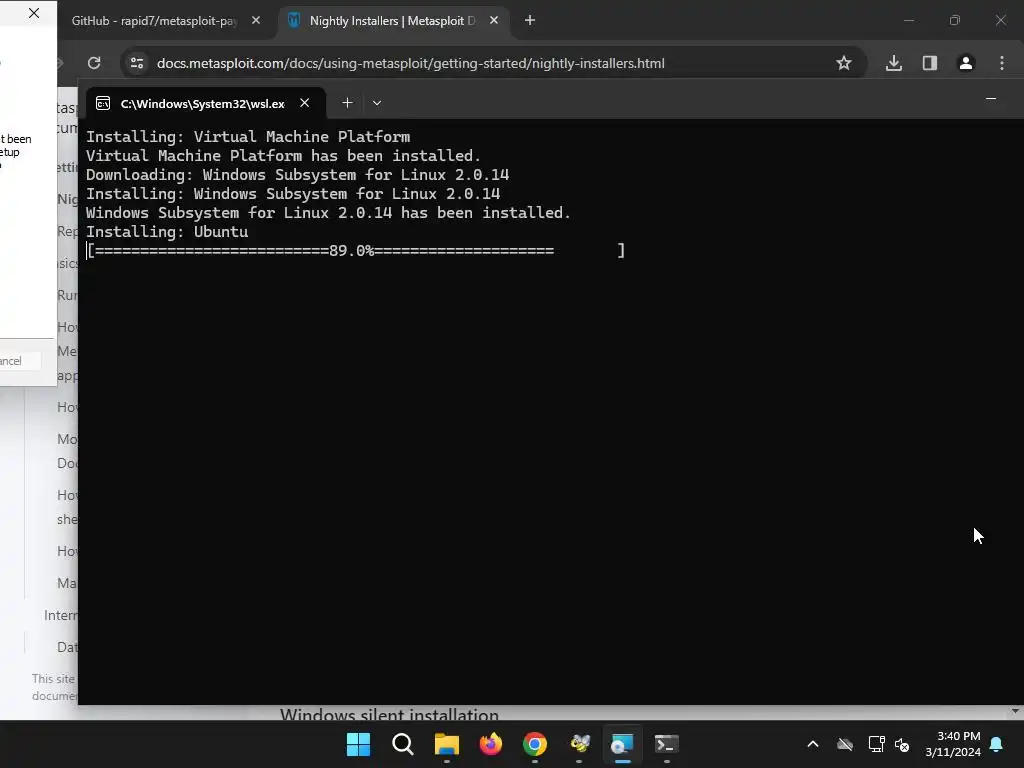Click the docs.metasploit.com address bar URL
The image size is (1024, 768).
411,63
